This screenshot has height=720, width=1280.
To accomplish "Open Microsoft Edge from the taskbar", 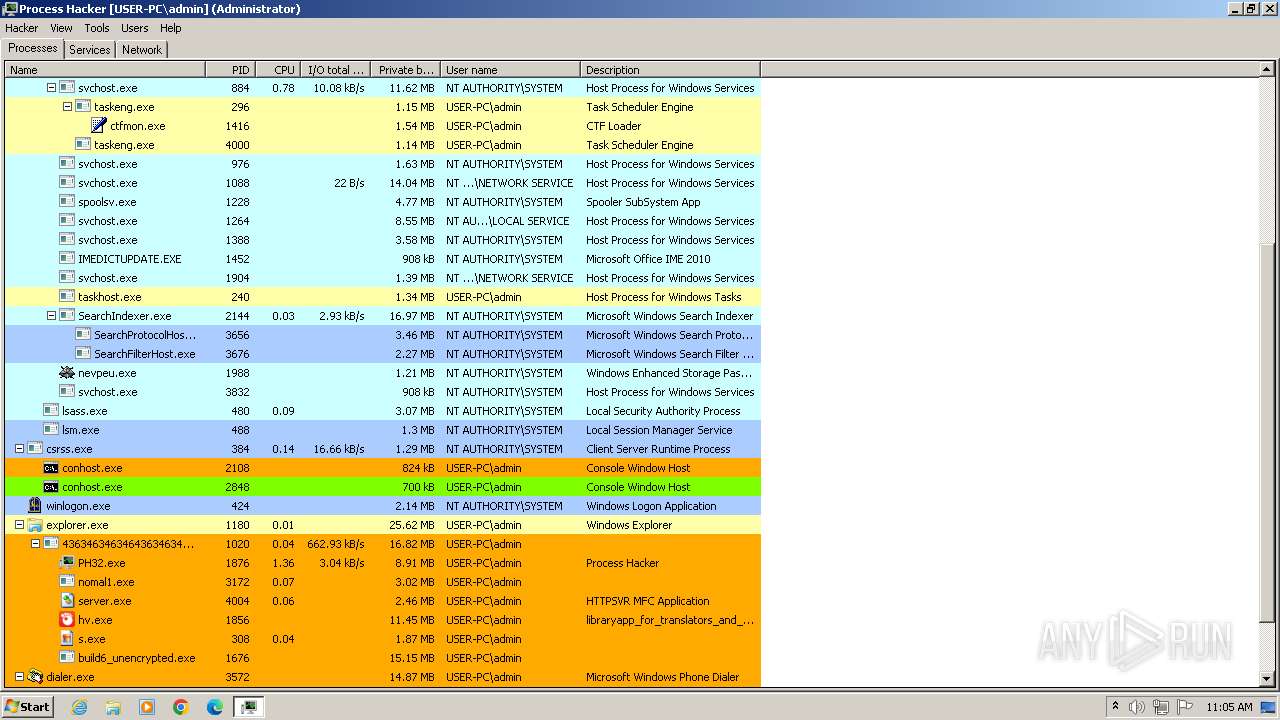I will click(x=215, y=707).
